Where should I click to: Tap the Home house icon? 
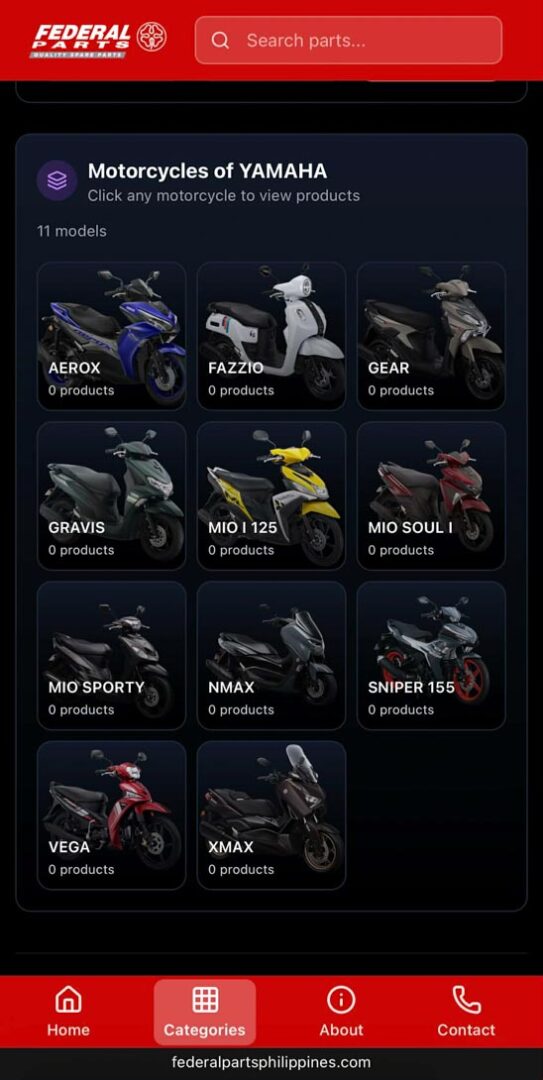(x=68, y=999)
